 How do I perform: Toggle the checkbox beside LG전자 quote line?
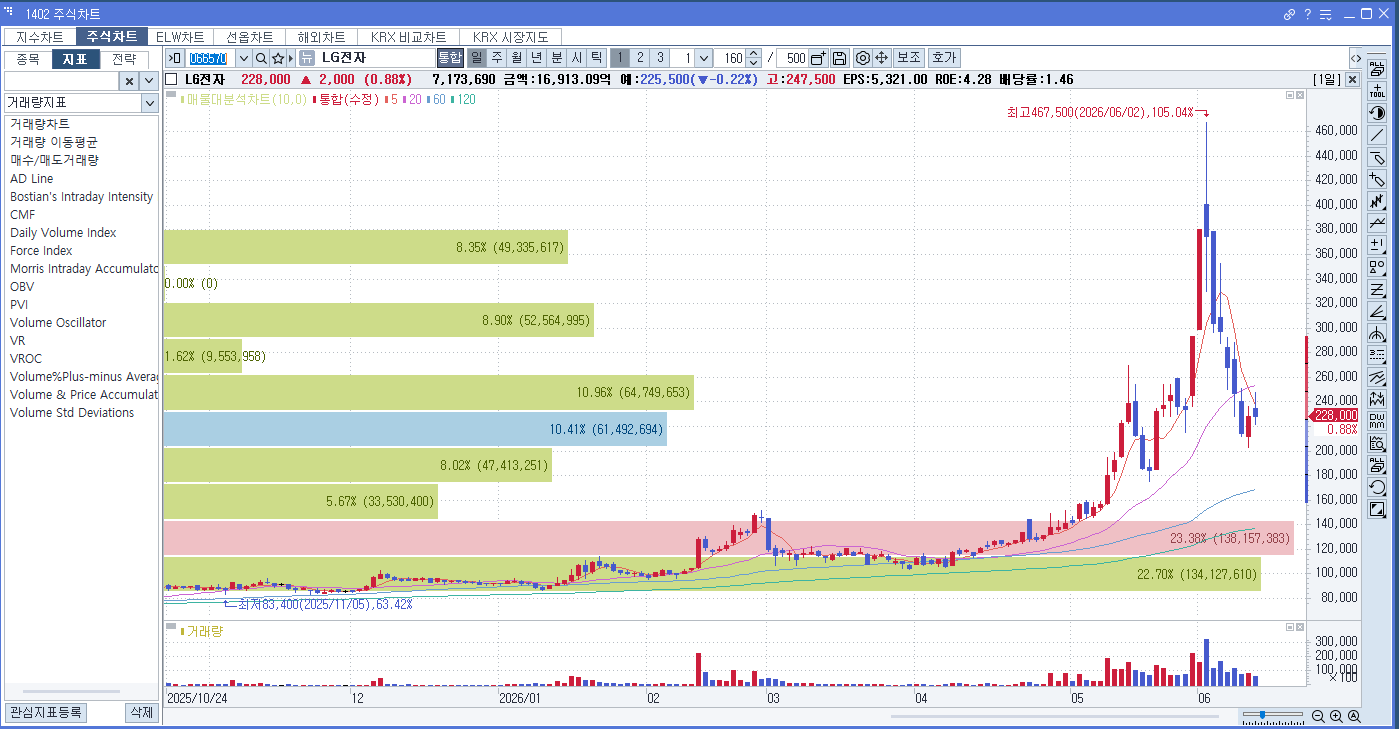[172, 79]
